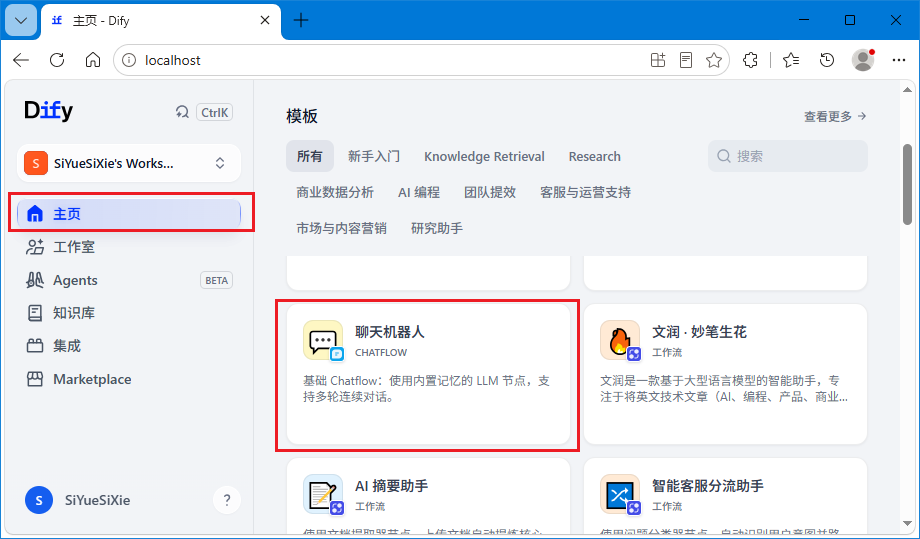The width and height of the screenshot is (920, 539).
Task: Open 工作室 in the sidebar
Action: click(x=129, y=247)
